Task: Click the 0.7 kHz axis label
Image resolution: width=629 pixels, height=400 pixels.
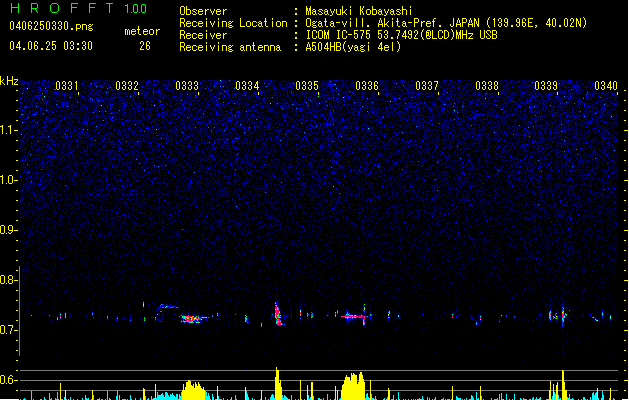Action: point(8,330)
